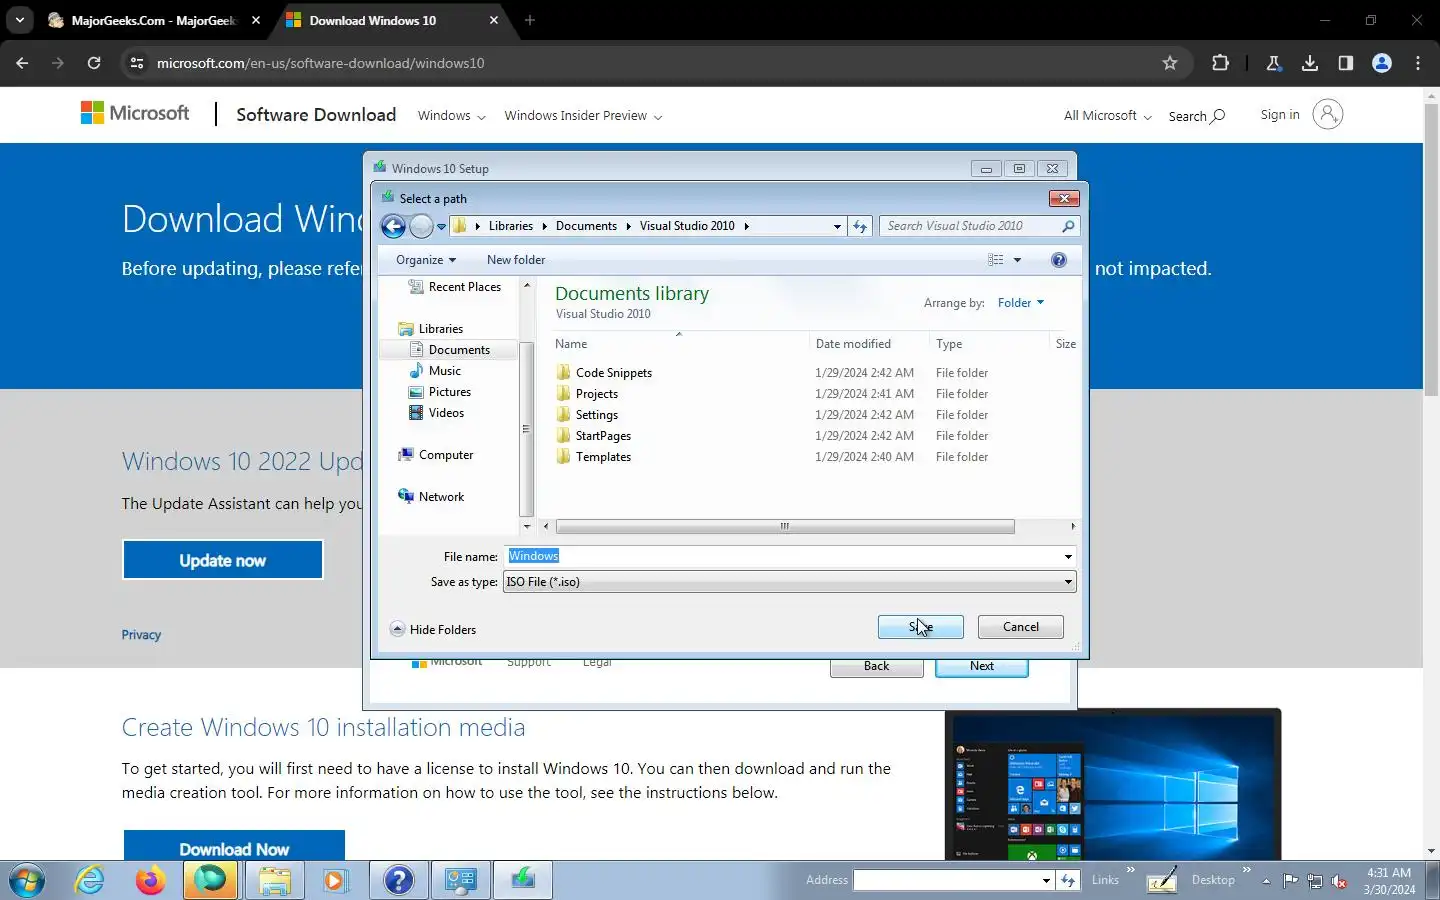Open Chrome extensions puzzle icon

pos(1220,63)
